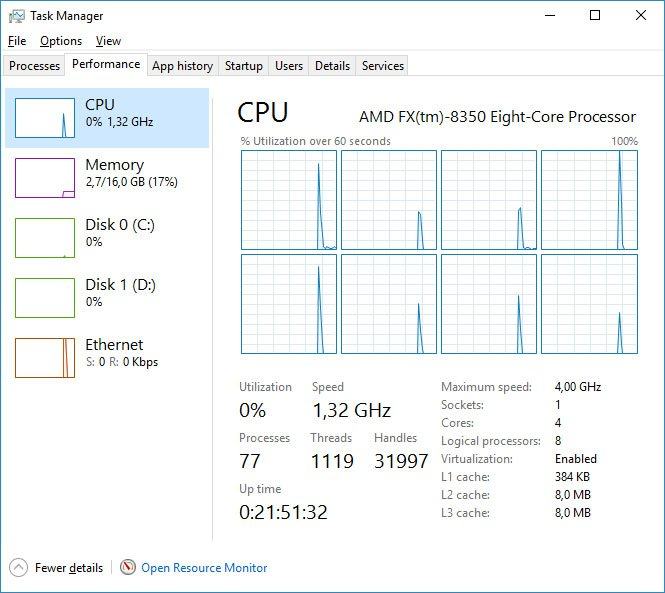This screenshot has height=593, width=665.
Task: Select the Disk 0 (C:) graph
Action: pos(45,238)
